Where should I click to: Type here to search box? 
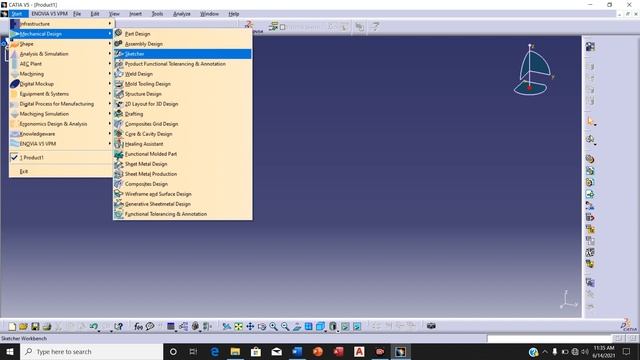point(91,351)
